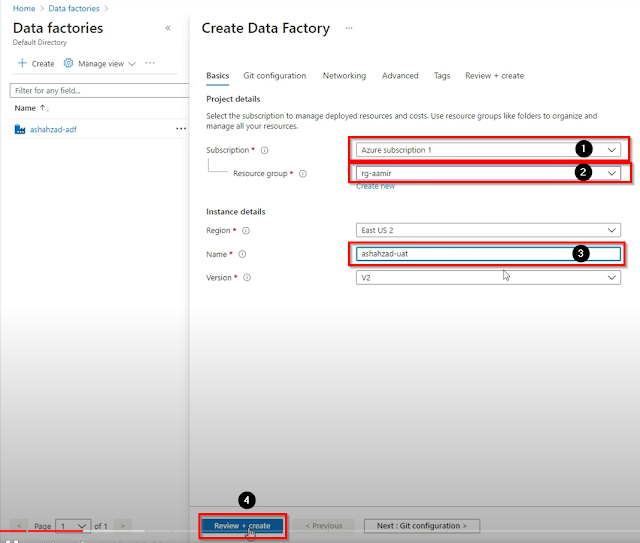
Task: Click the Resource group info icon
Action: click(303, 174)
